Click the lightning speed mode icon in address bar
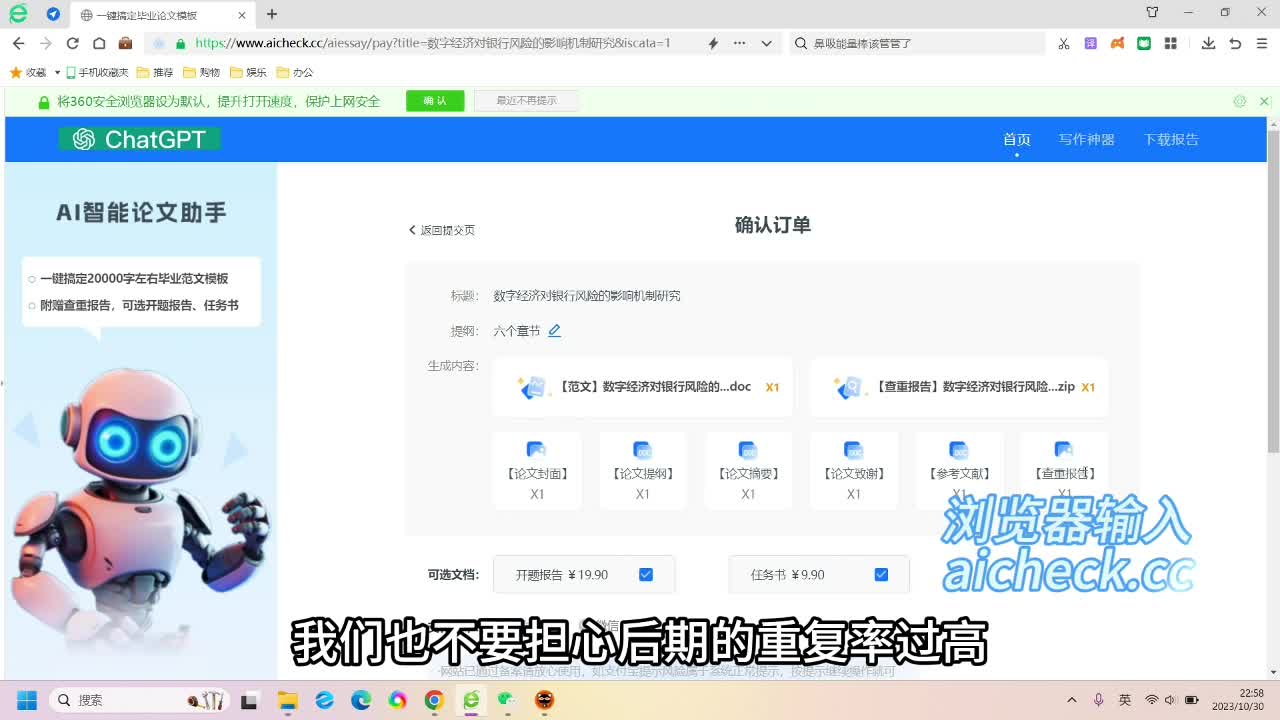Screen dimensions: 1280x720 click(713, 43)
